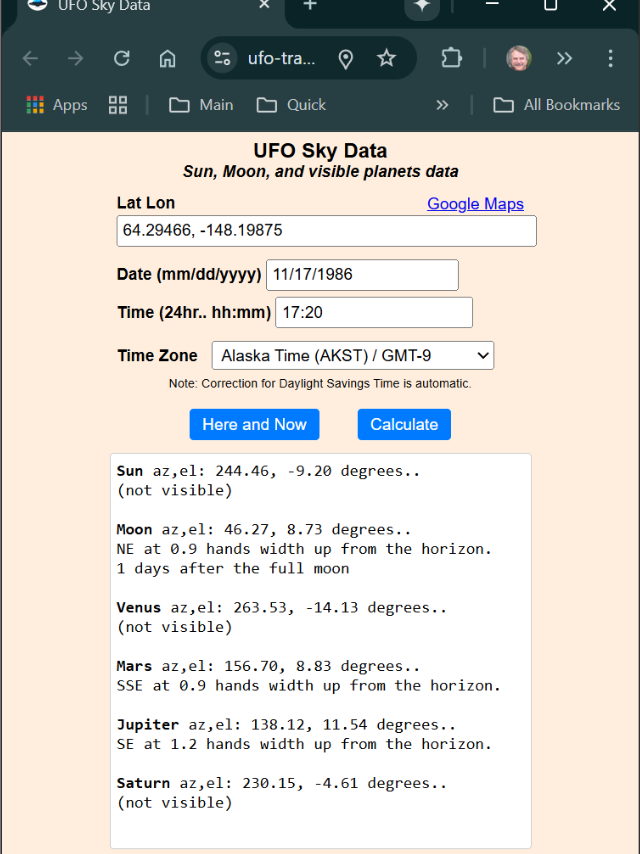Open the site information icon in address bar
This screenshot has height=854, width=640.
click(x=222, y=58)
